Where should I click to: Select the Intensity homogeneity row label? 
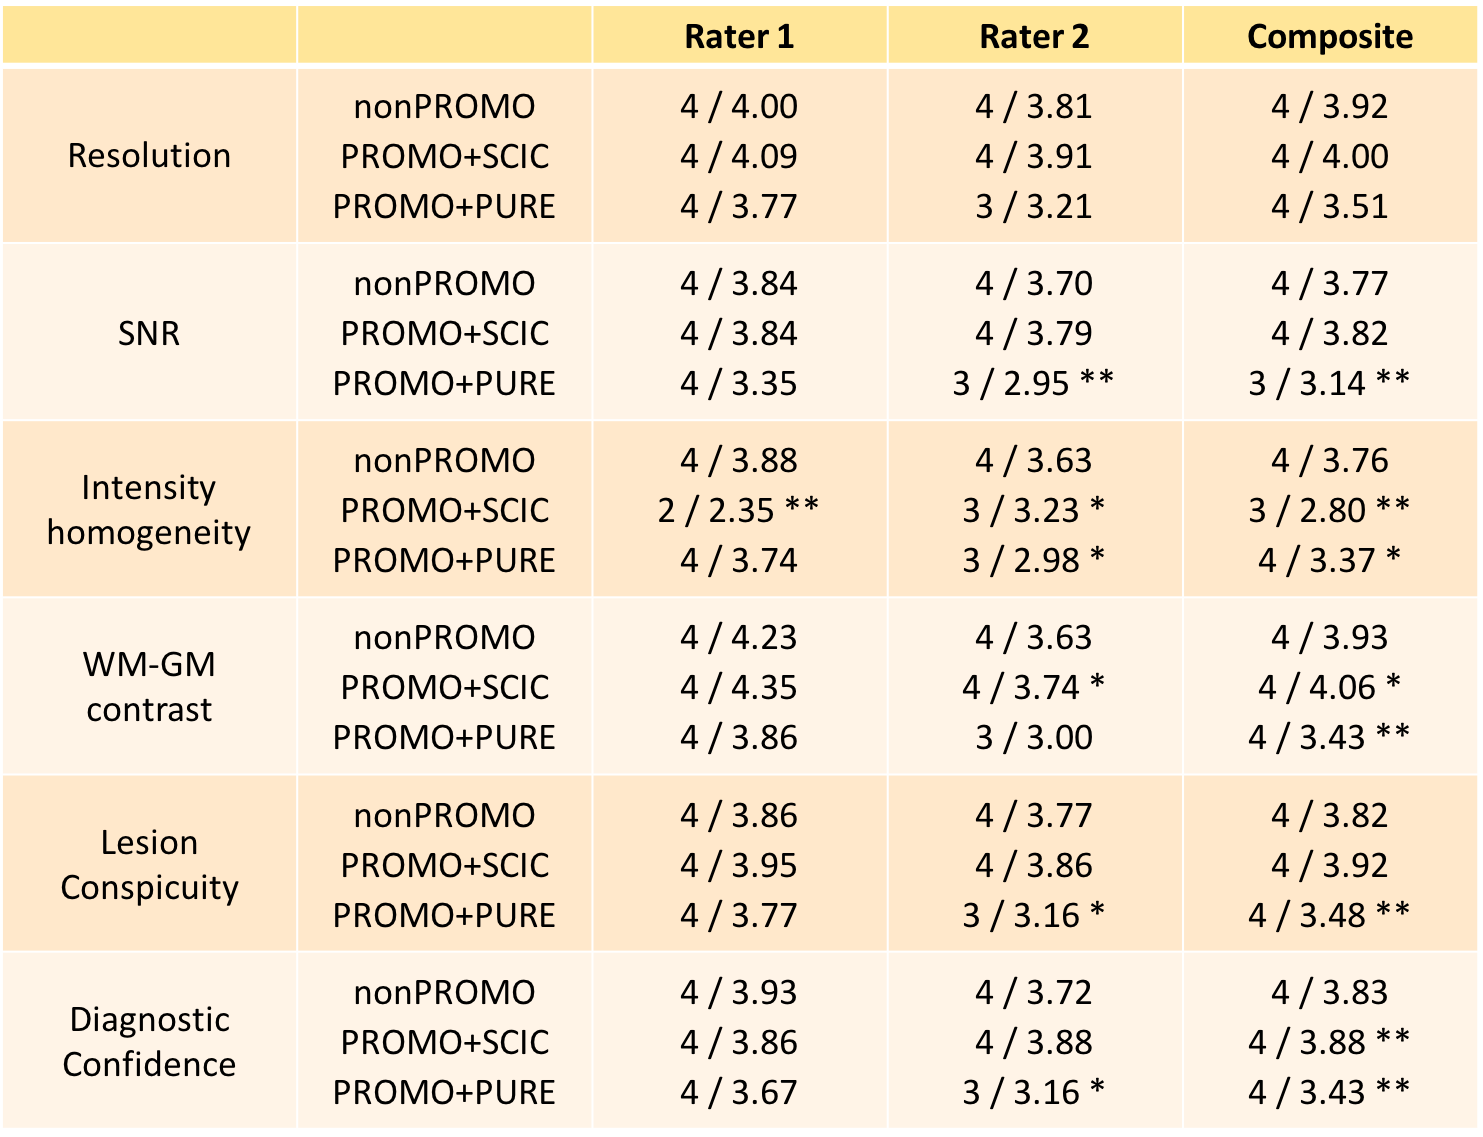[149, 510]
